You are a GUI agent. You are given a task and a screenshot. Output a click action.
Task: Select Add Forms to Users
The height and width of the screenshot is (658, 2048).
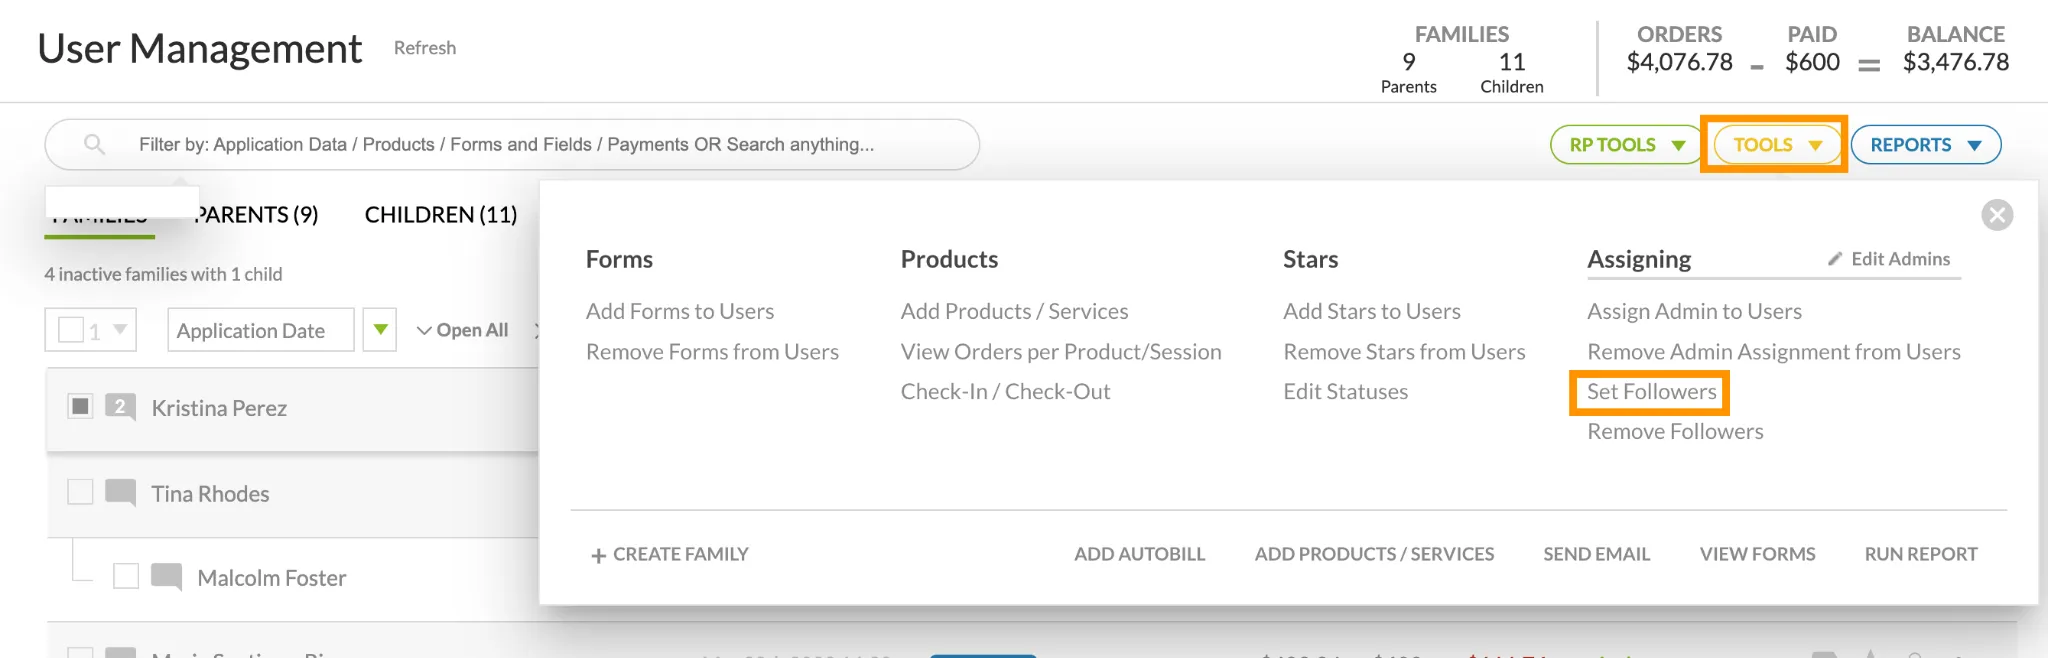pos(680,311)
